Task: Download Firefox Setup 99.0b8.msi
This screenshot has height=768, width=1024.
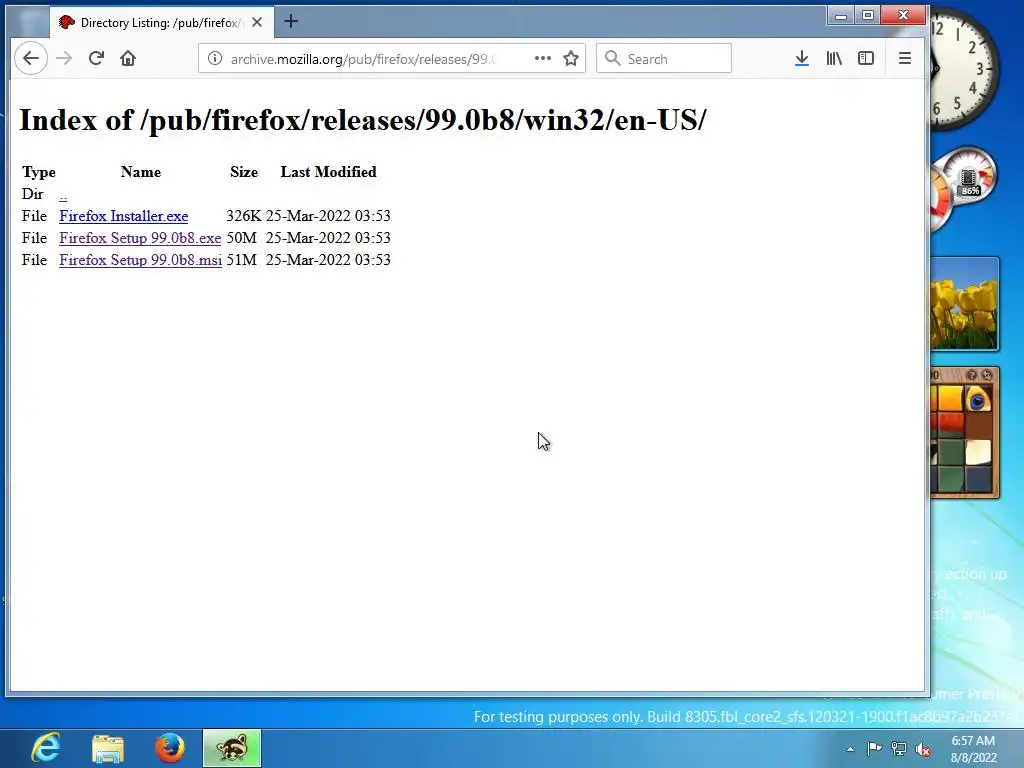Action: tap(140, 260)
